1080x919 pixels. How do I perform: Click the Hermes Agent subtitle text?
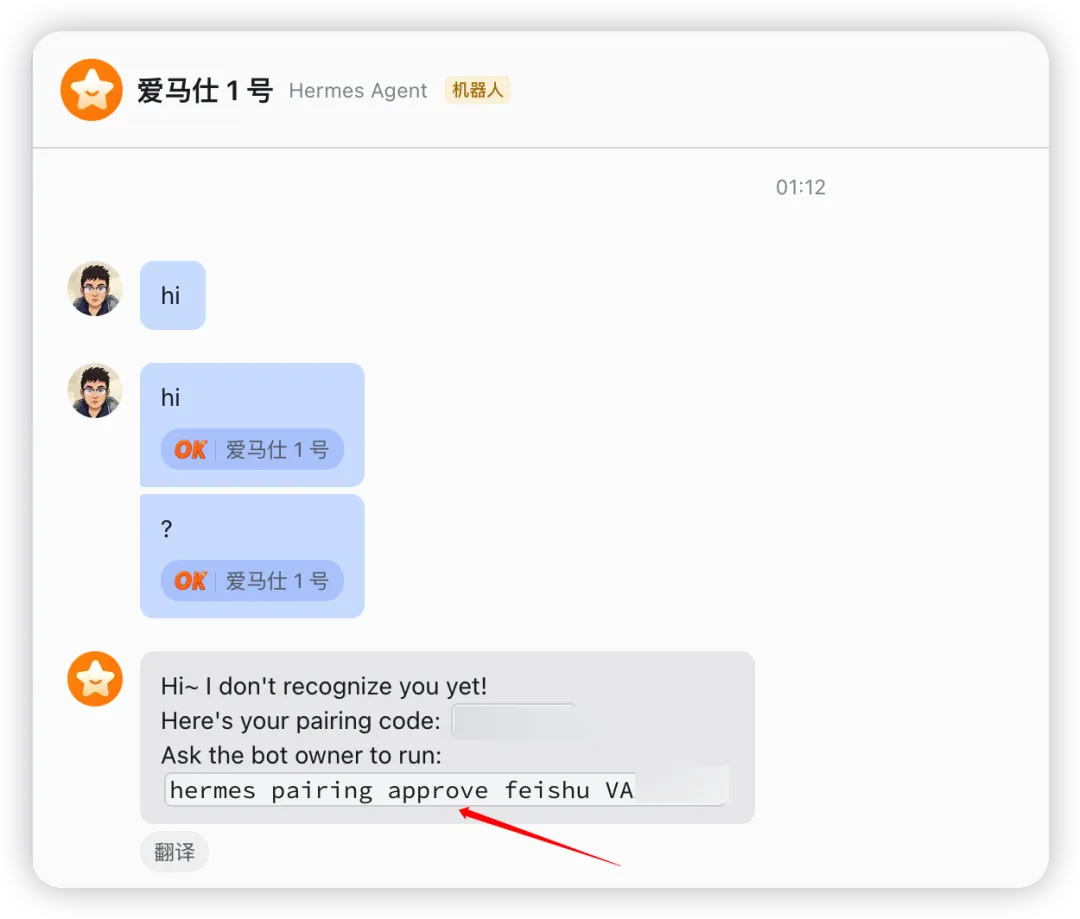tap(358, 90)
